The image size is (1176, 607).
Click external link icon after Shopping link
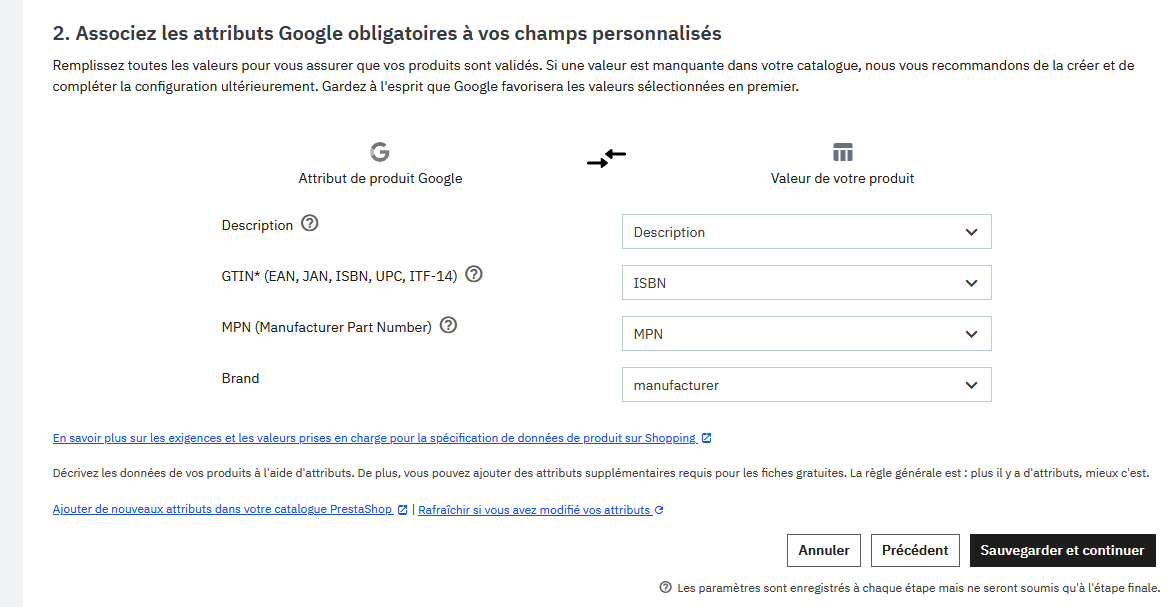pos(707,438)
